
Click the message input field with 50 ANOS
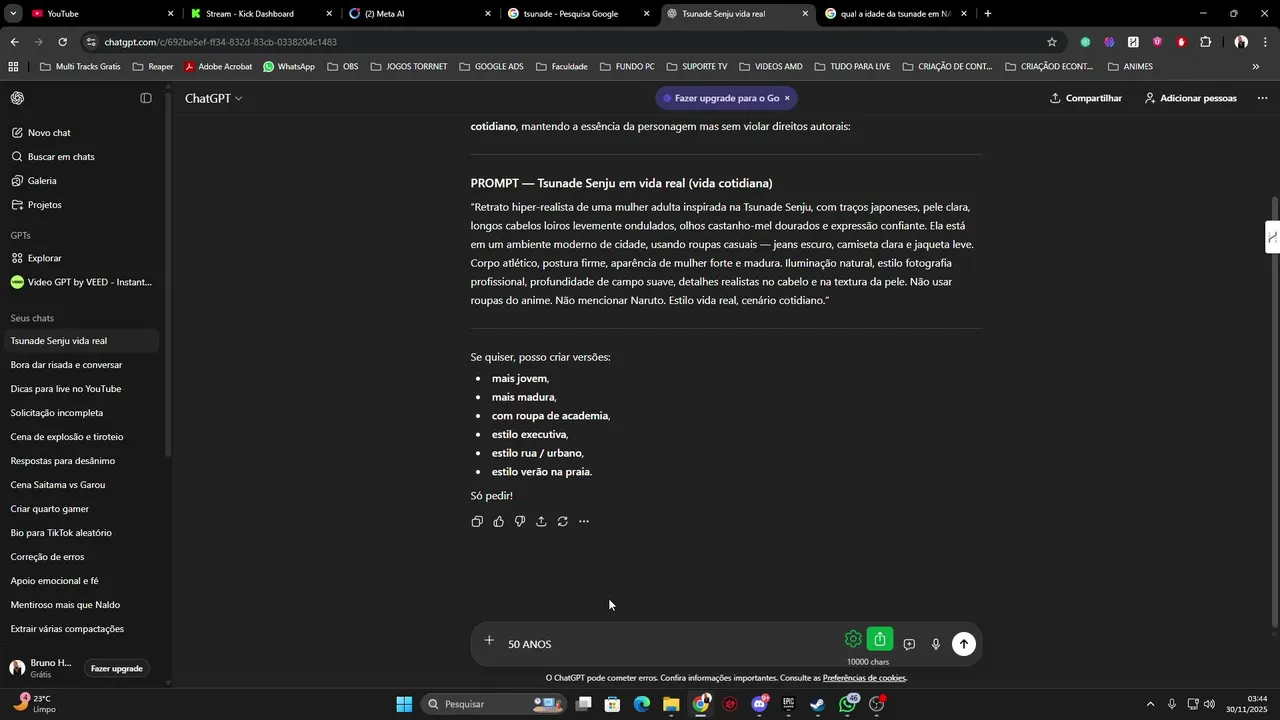(670, 645)
